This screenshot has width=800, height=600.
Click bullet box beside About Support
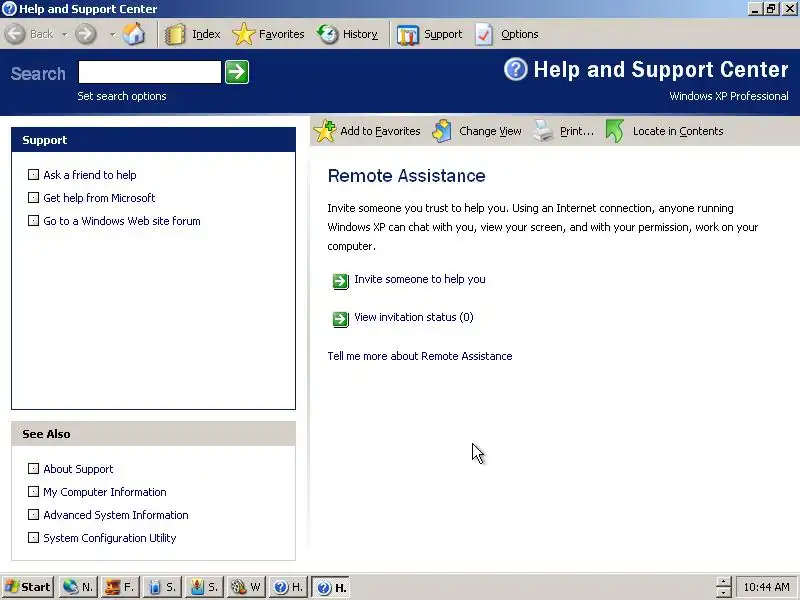pos(33,468)
